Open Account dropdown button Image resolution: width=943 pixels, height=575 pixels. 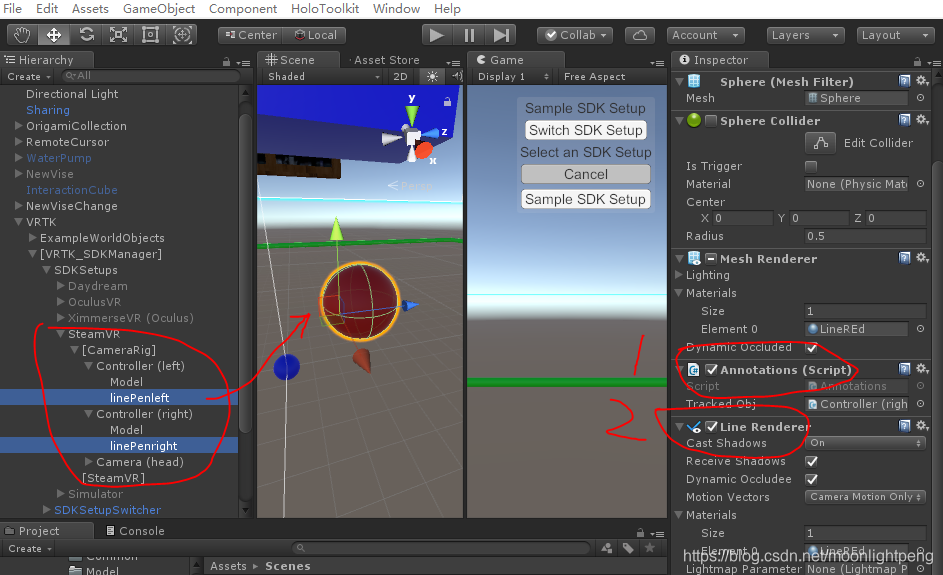pos(705,35)
